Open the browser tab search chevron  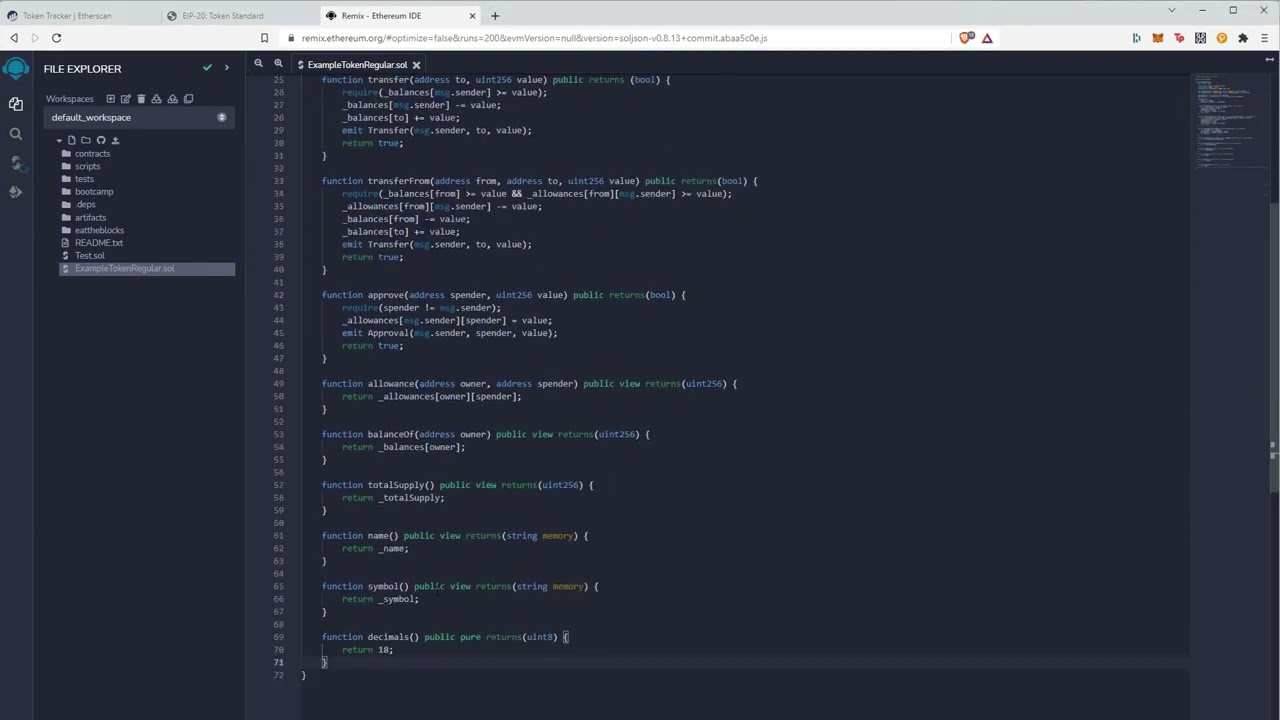pyautogui.click(x=1172, y=10)
